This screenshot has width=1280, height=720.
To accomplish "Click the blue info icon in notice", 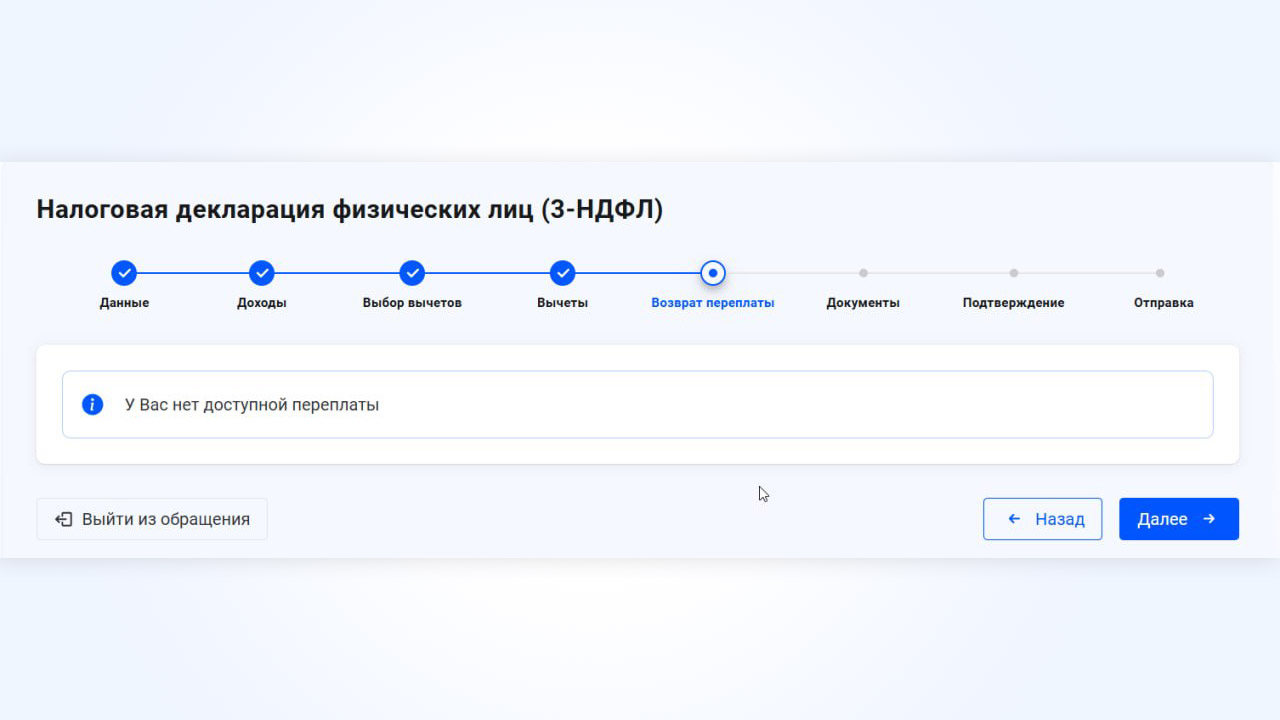I will [x=92, y=405].
